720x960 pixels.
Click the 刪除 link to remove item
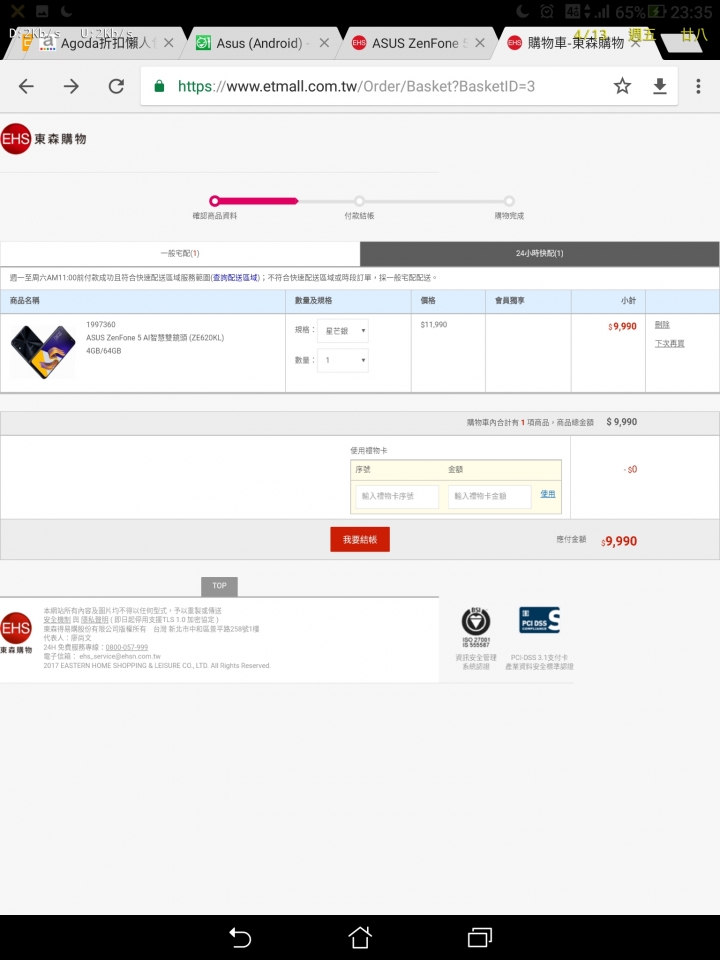662,324
